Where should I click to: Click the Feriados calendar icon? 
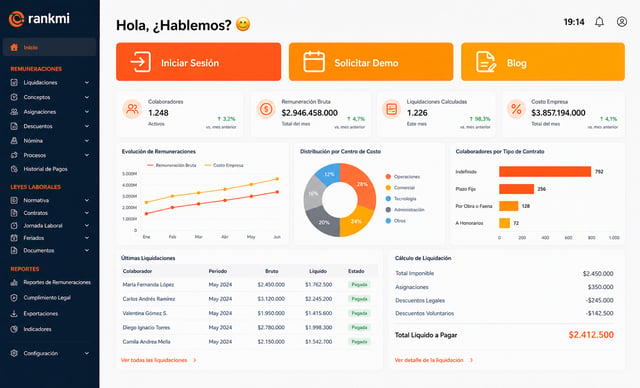coord(14,238)
